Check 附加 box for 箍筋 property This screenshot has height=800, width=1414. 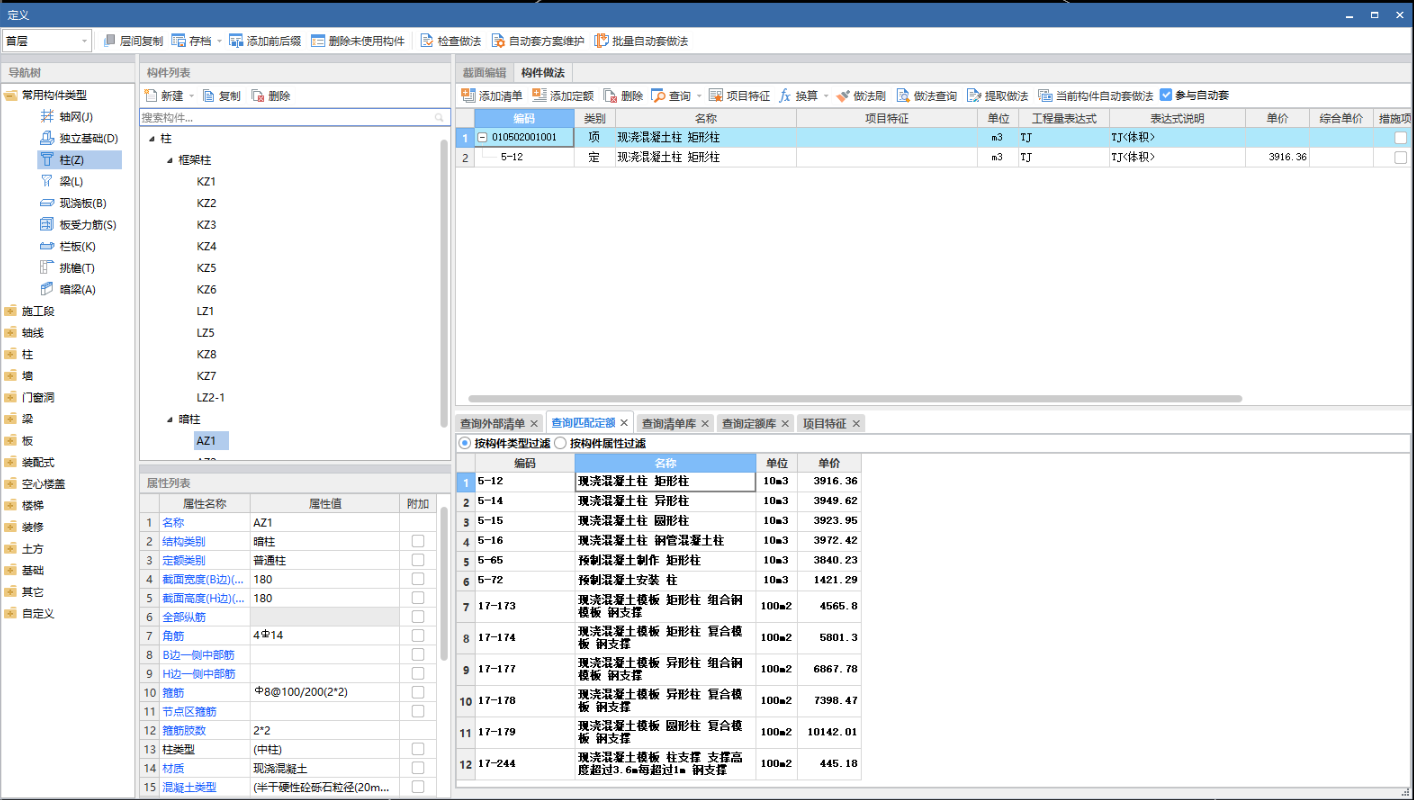[418, 692]
